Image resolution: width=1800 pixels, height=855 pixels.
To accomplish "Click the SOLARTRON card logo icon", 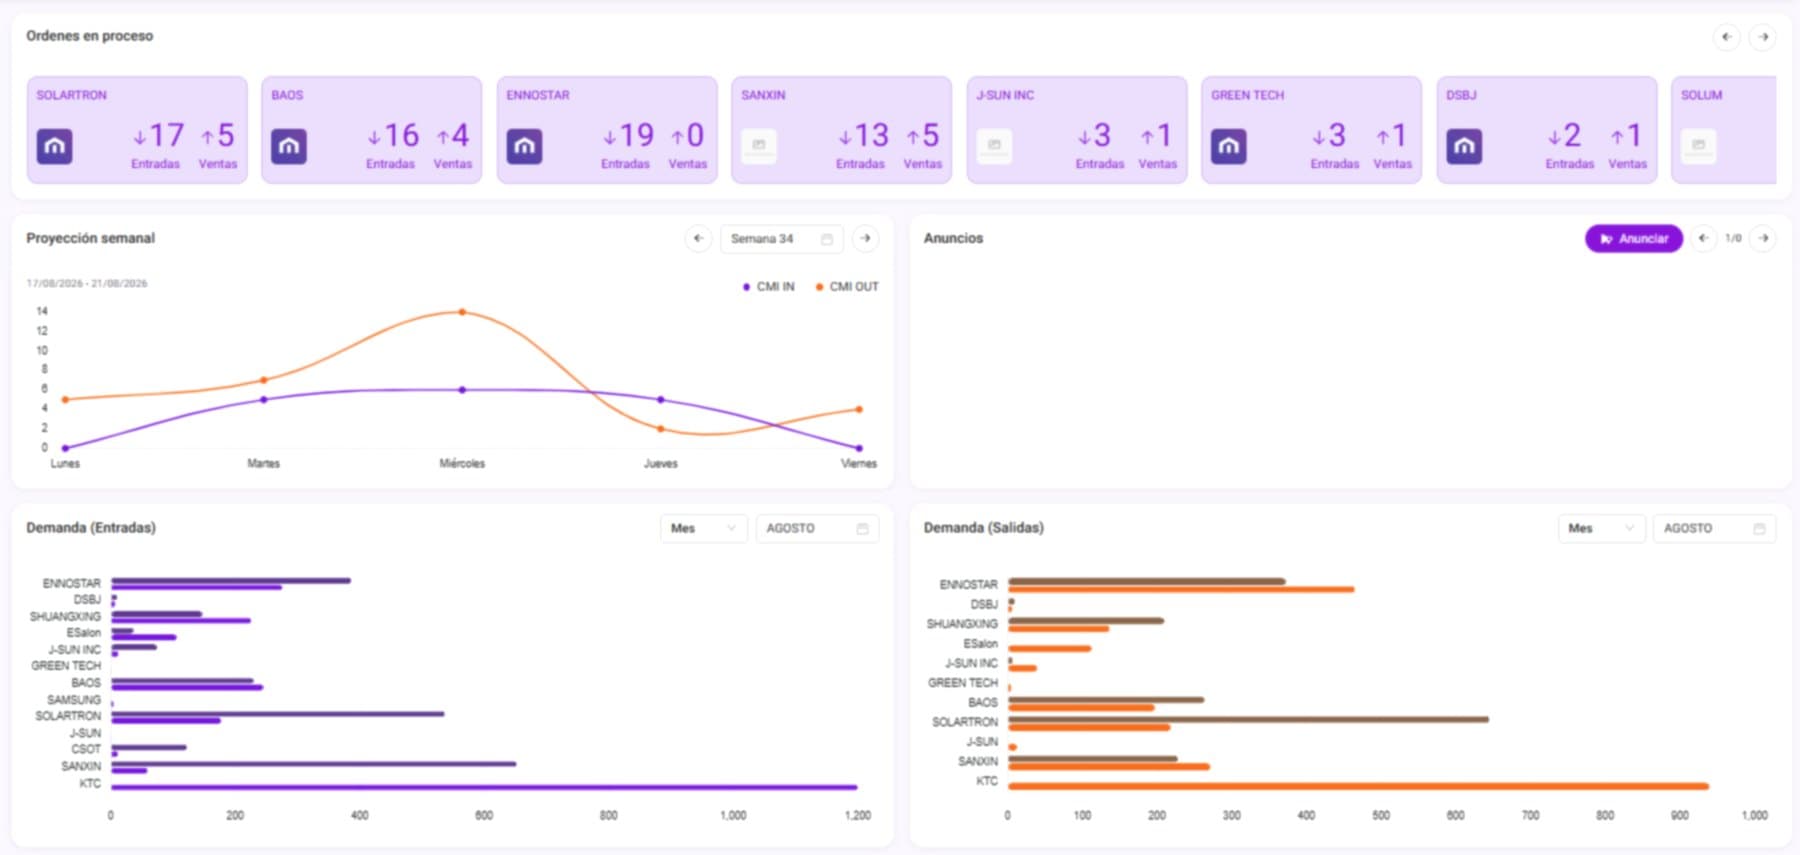I will (55, 147).
